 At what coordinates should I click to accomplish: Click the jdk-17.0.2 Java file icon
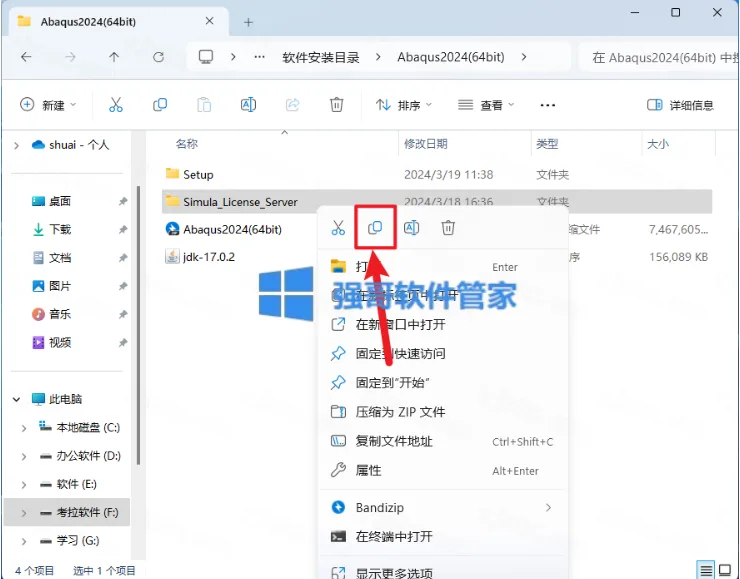(x=172, y=256)
